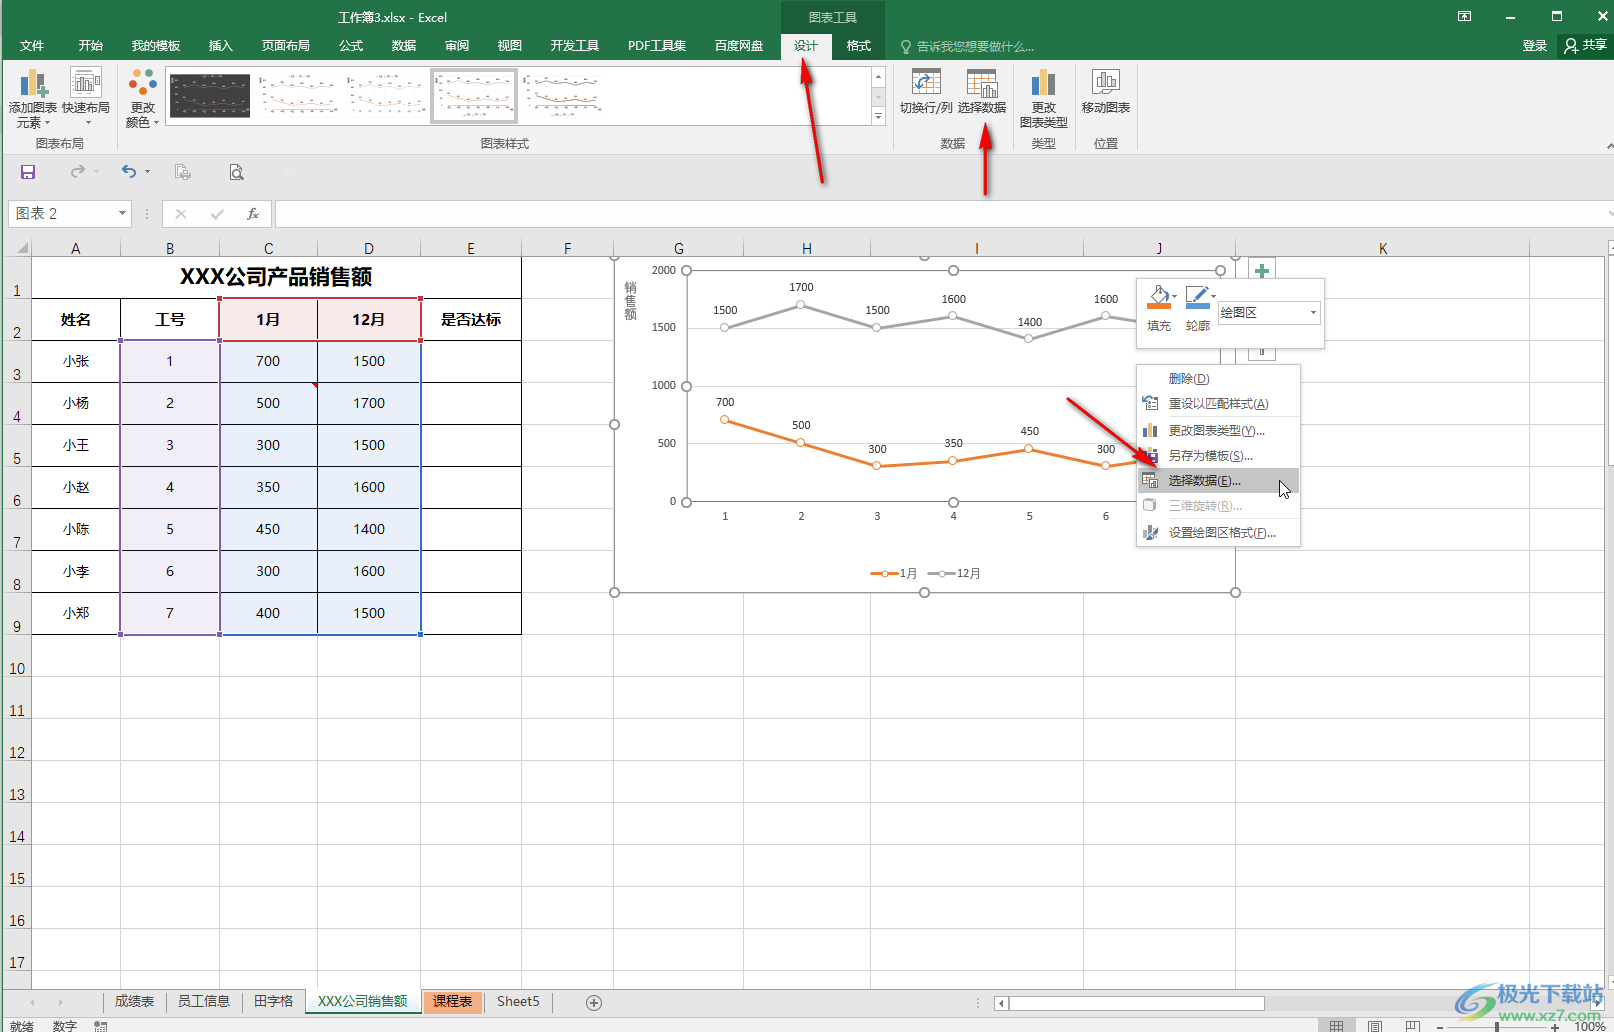This screenshot has width=1614, height=1032.
Task: Choose Select Data (选择数据) in context menu
Action: (1218, 481)
